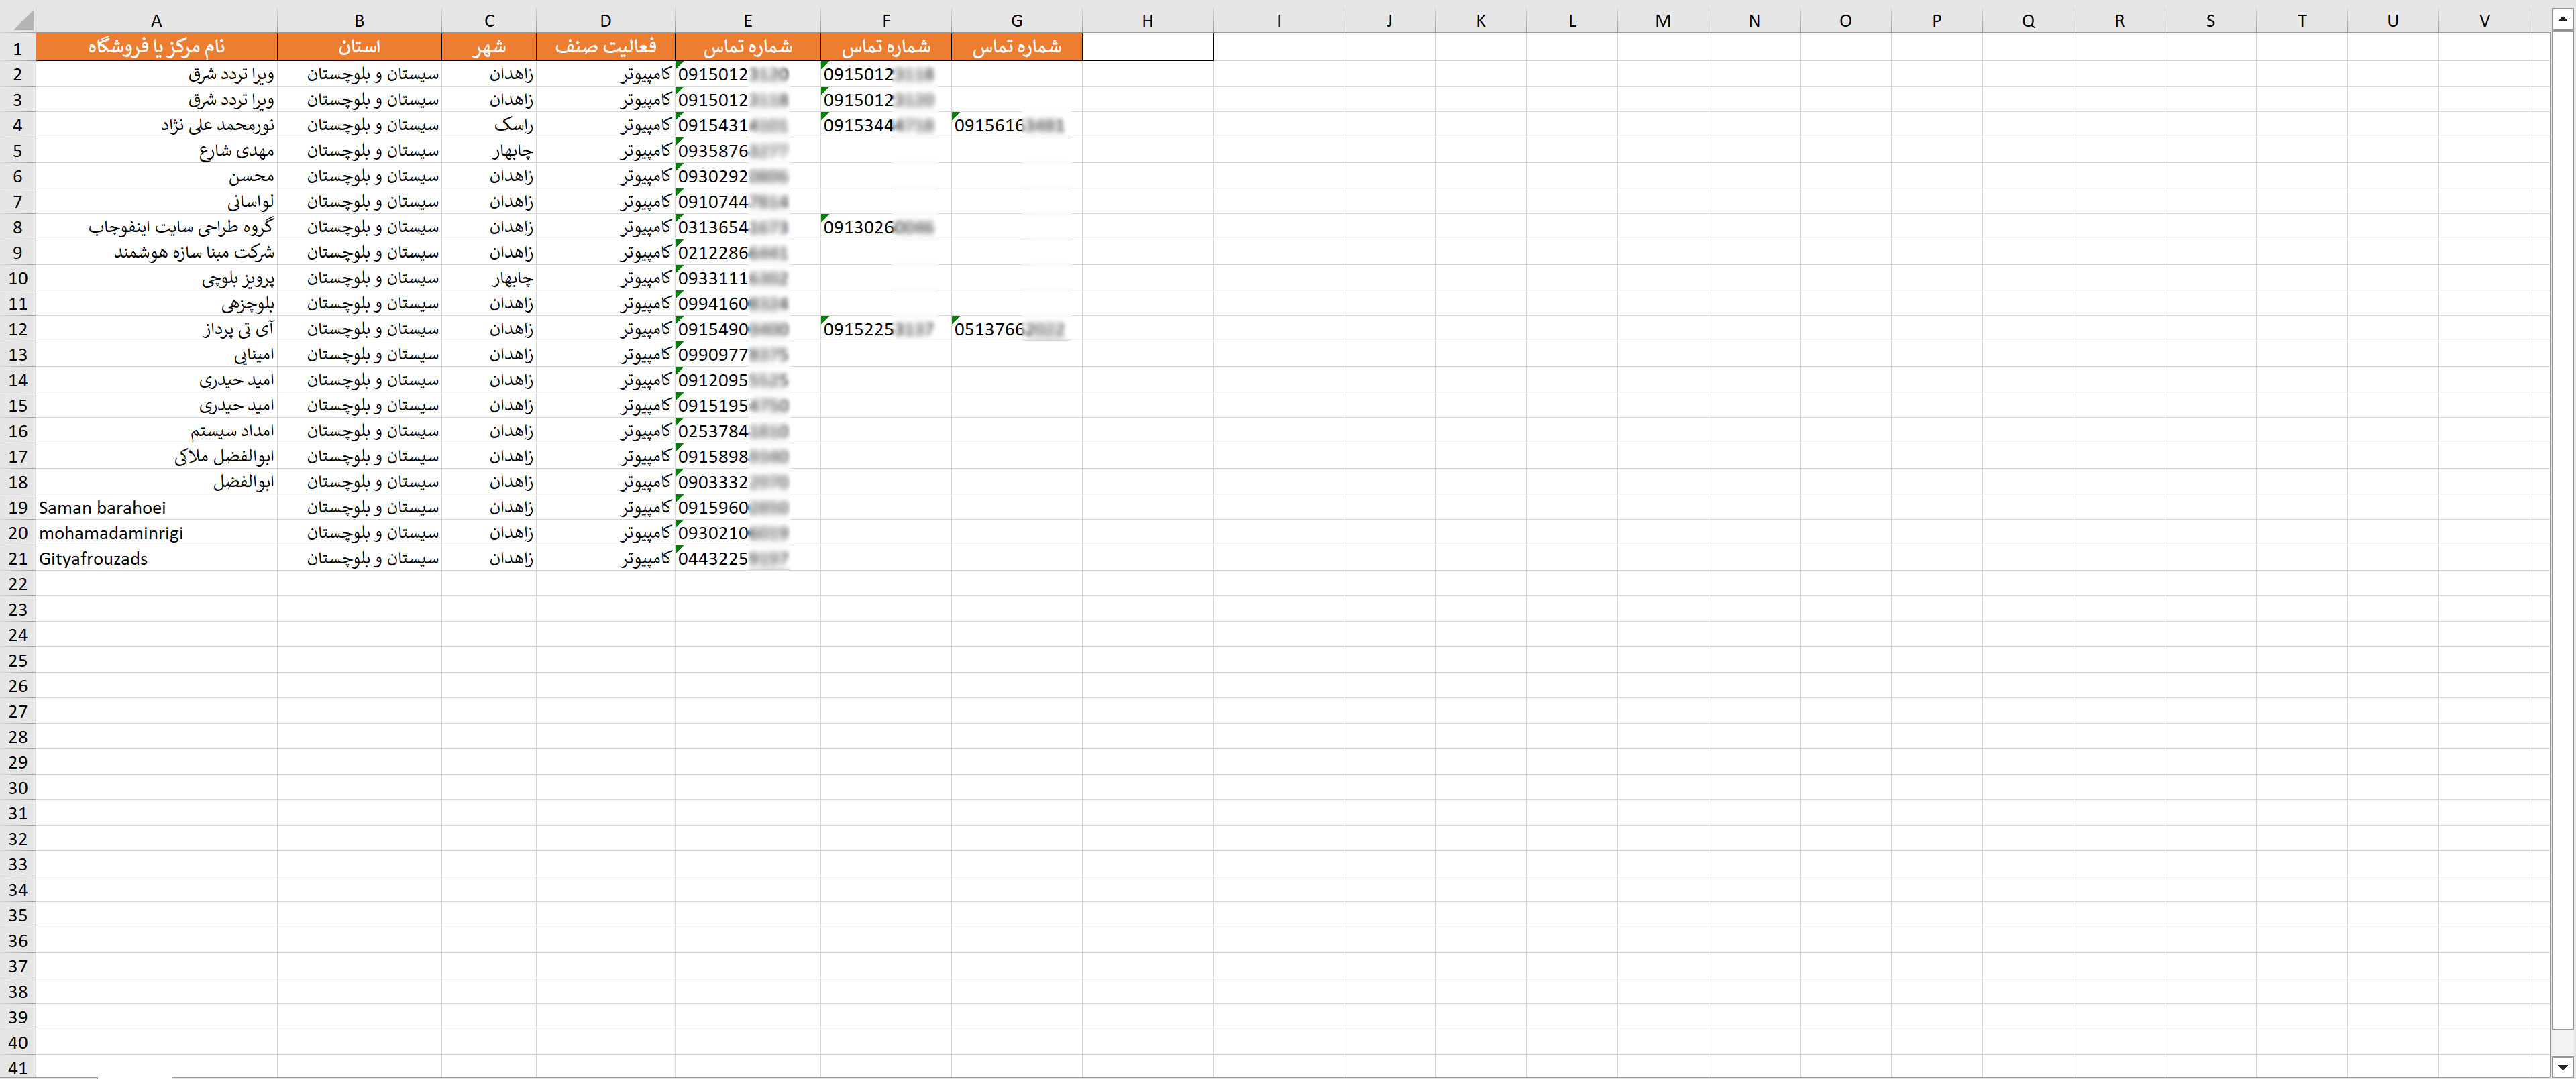The image size is (2576, 1079).
Task: Select column C header
Action: [489, 21]
